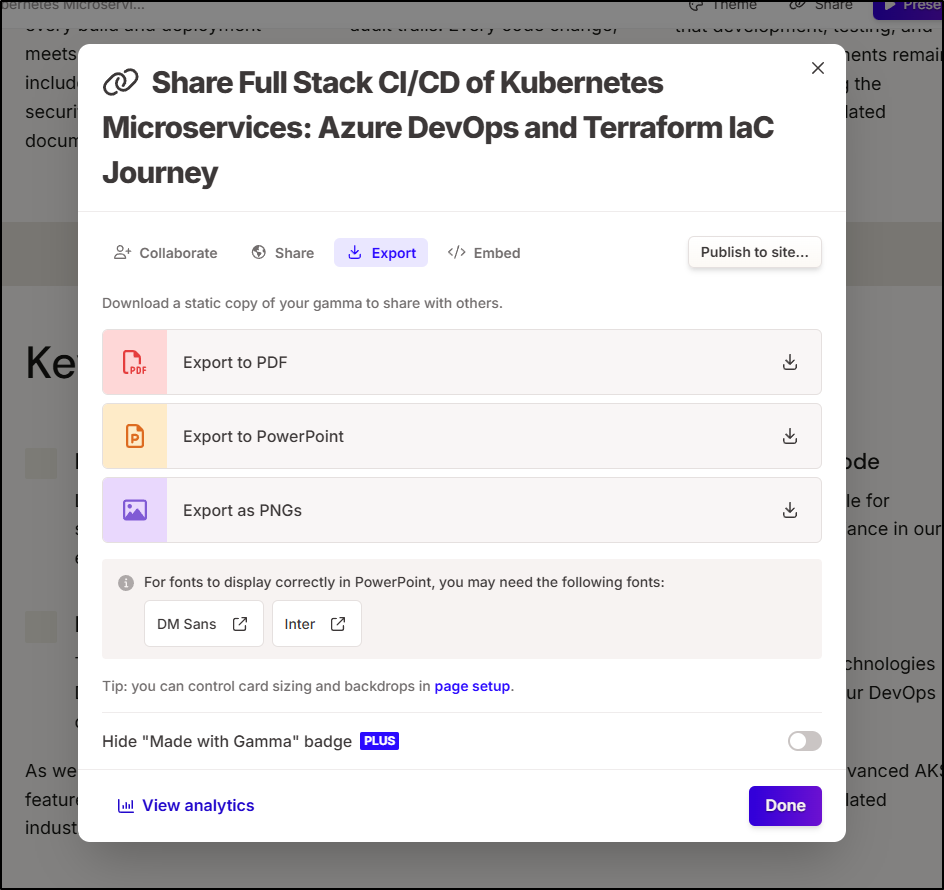The width and height of the screenshot is (944, 890).
Task: Click the PLUS badge label
Action: click(x=379, y=741)
